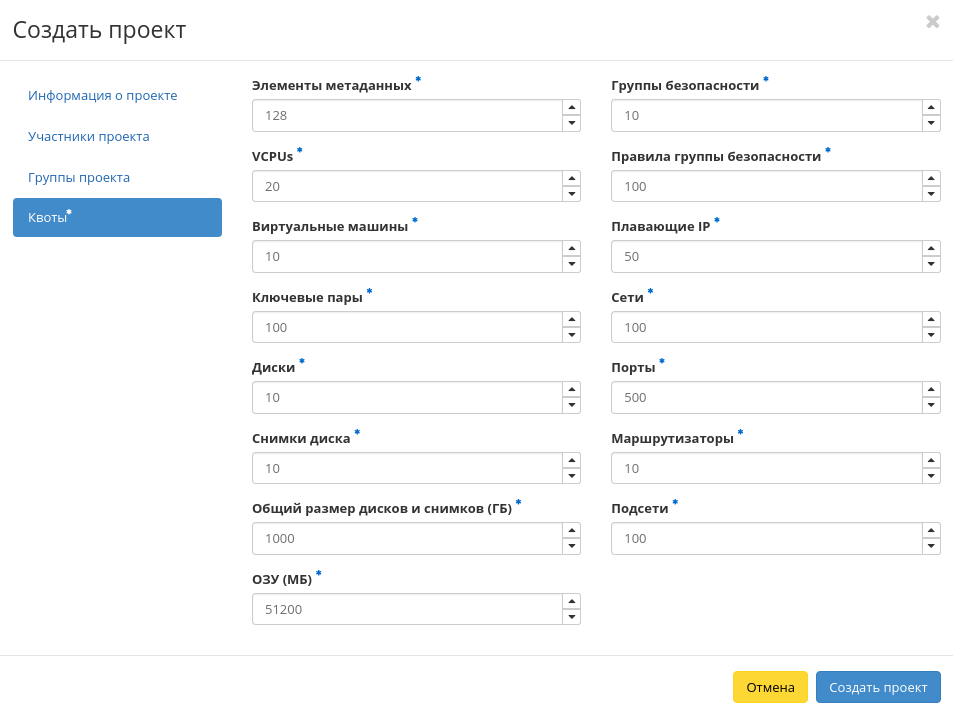
Task: Open the Информация о проекте tab
Action: click(x=103, y=96)
